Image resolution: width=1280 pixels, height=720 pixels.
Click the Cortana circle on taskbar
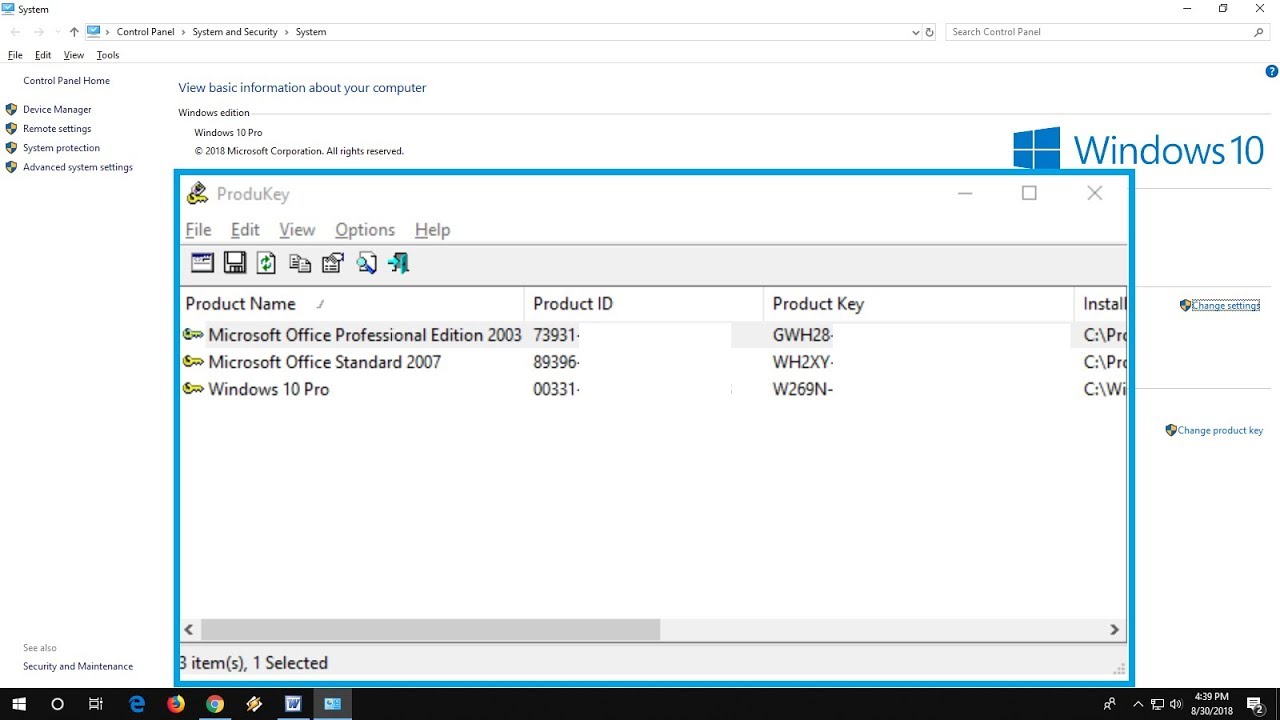57,704
